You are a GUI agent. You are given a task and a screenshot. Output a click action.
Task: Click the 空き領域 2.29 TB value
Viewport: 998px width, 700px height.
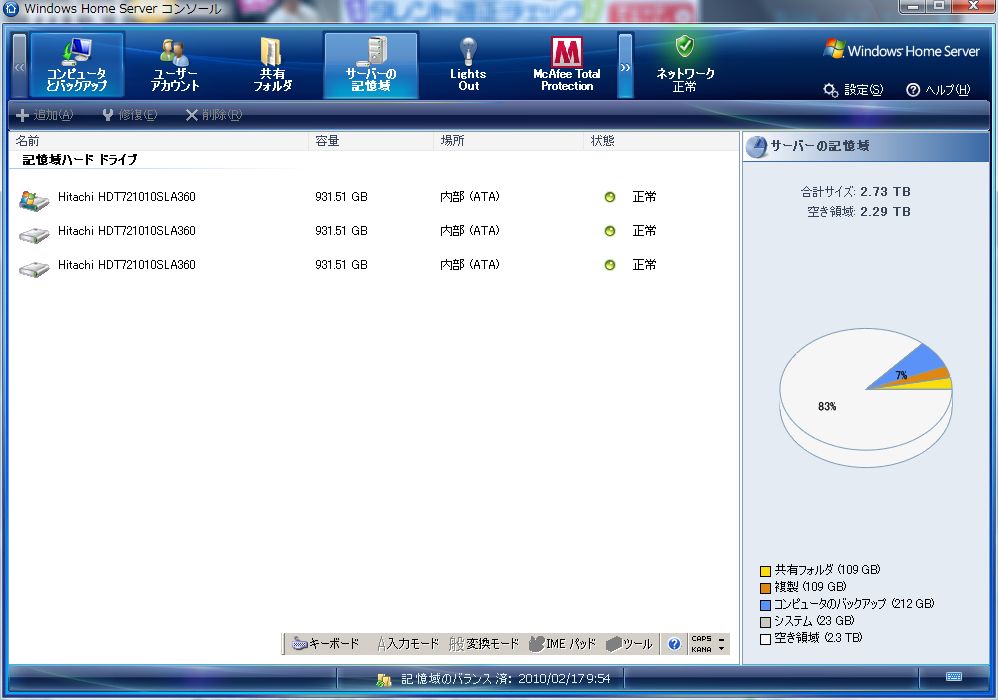click(885, 211)
